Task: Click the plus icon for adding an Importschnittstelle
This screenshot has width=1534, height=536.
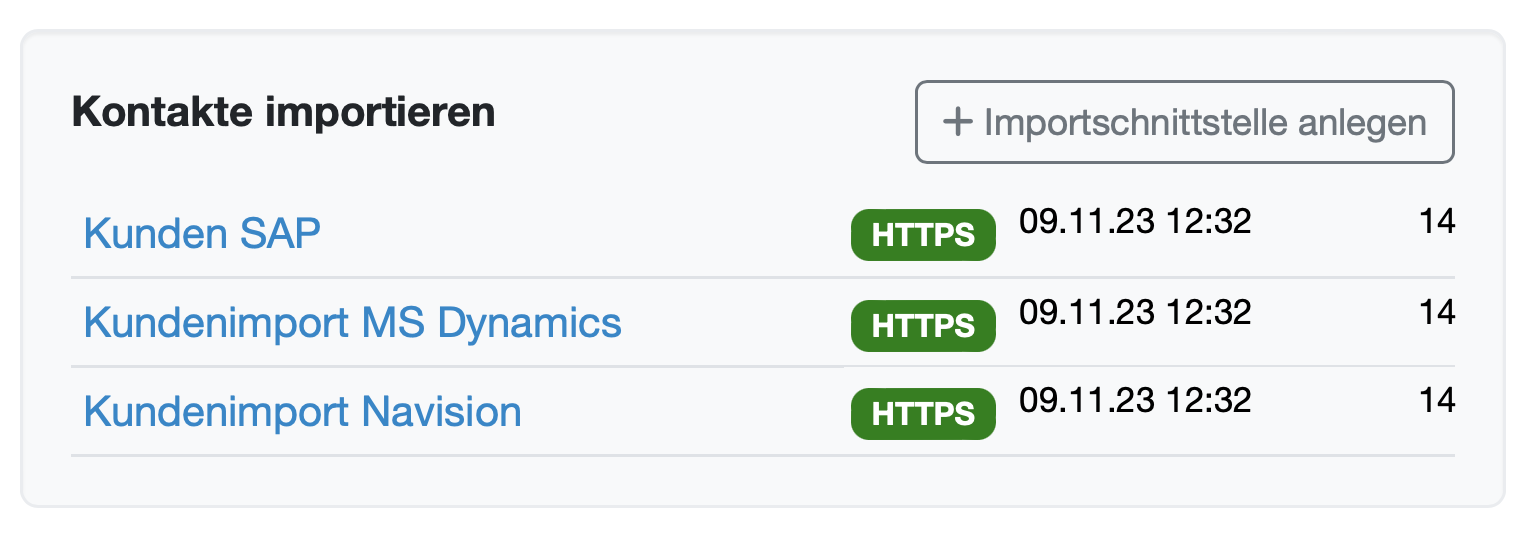Action: (x=958, y=122)
